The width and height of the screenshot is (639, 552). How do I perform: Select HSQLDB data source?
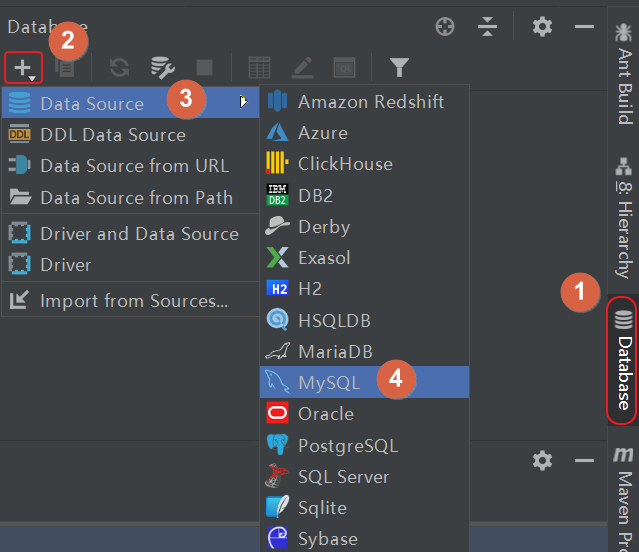(x=365, y=320)
